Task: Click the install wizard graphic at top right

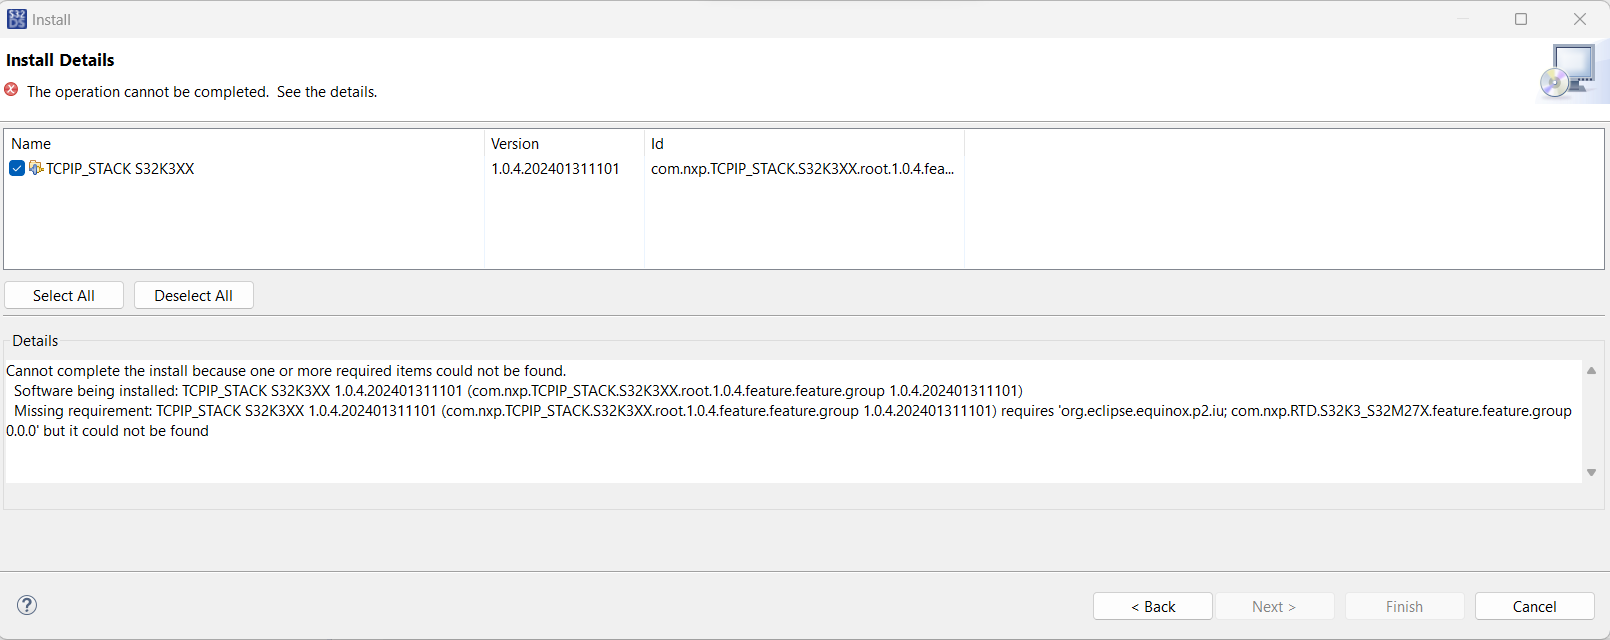Action: pos(1568,68)
